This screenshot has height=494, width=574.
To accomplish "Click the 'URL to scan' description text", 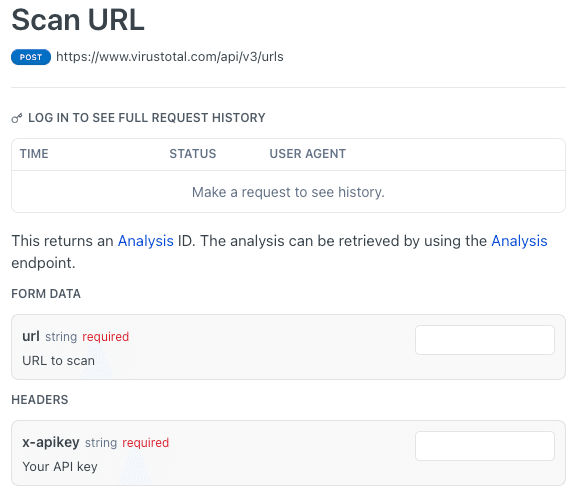I will [58, 361].
